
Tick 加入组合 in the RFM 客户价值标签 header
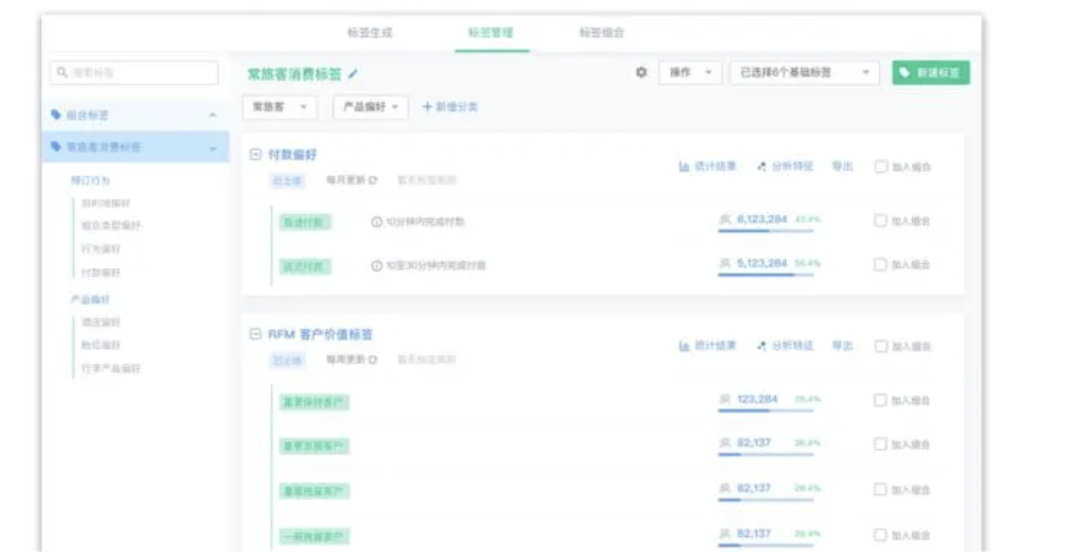[881, 346]
